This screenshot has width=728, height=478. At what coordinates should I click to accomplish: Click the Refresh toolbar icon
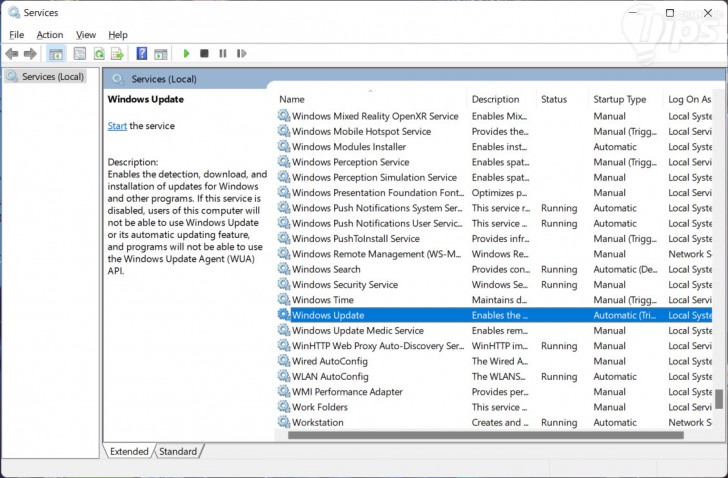pyautogui.click(x=98, y=53)
